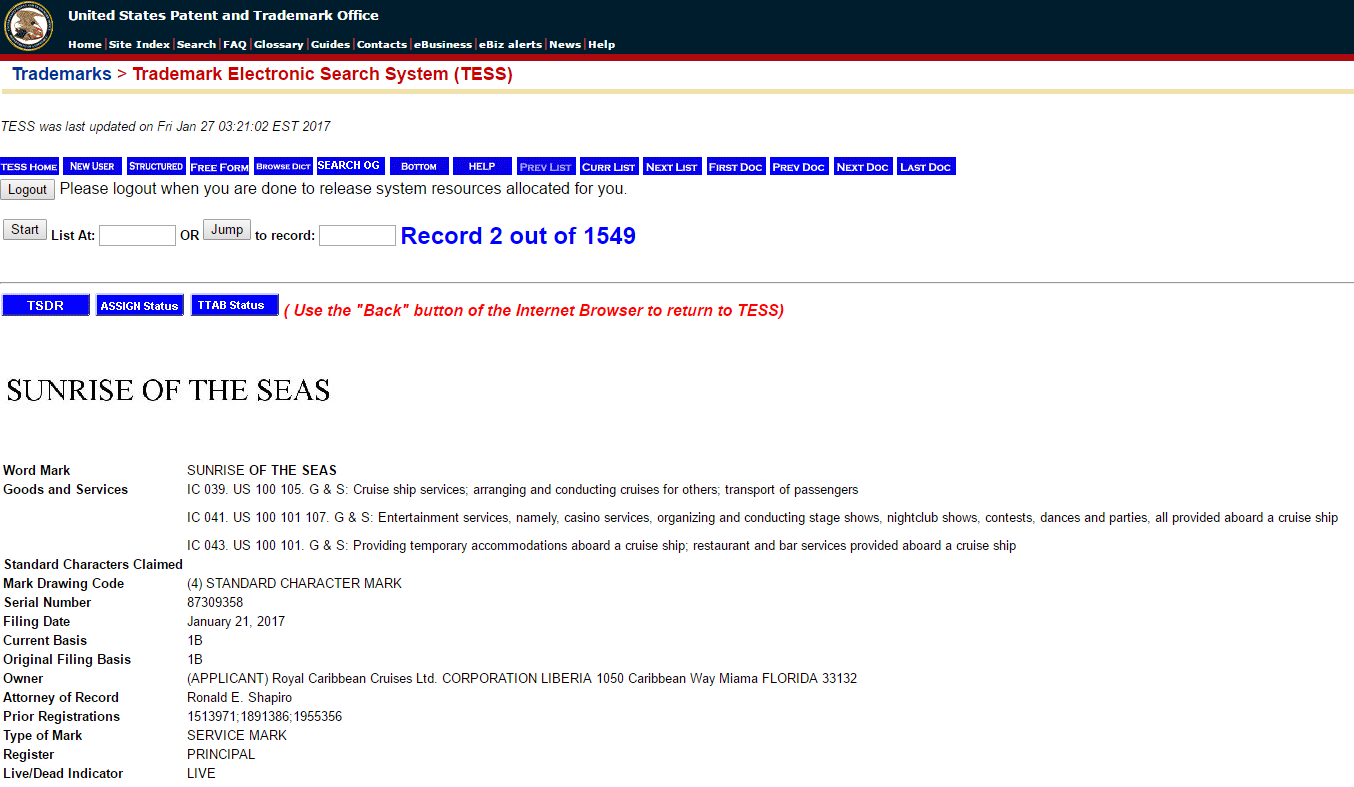
Task: Select SERVICE MARK type value
Action: click(x=237, y=735)
